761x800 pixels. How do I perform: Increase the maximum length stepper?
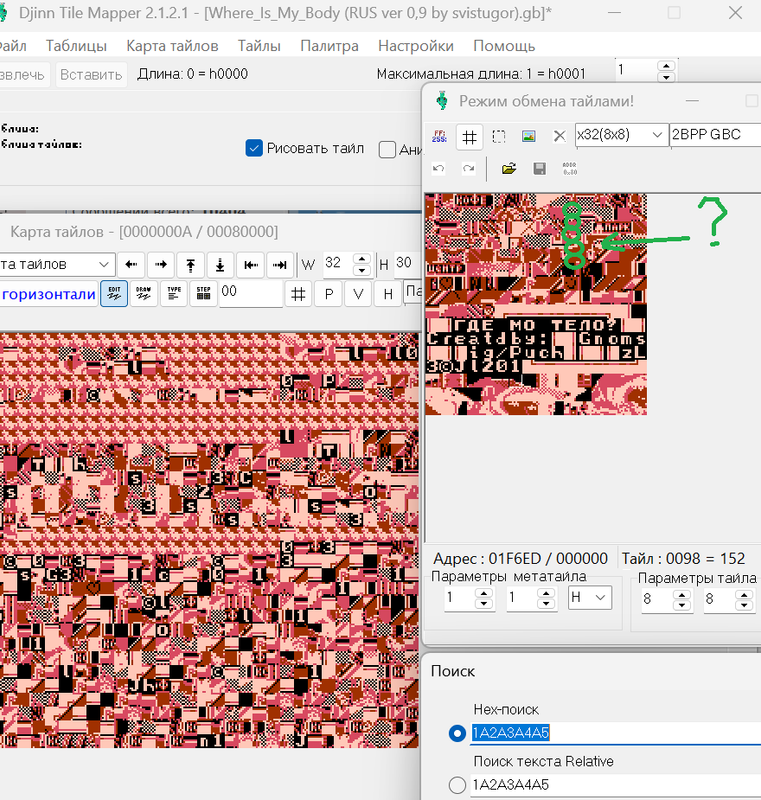(666, 66)
